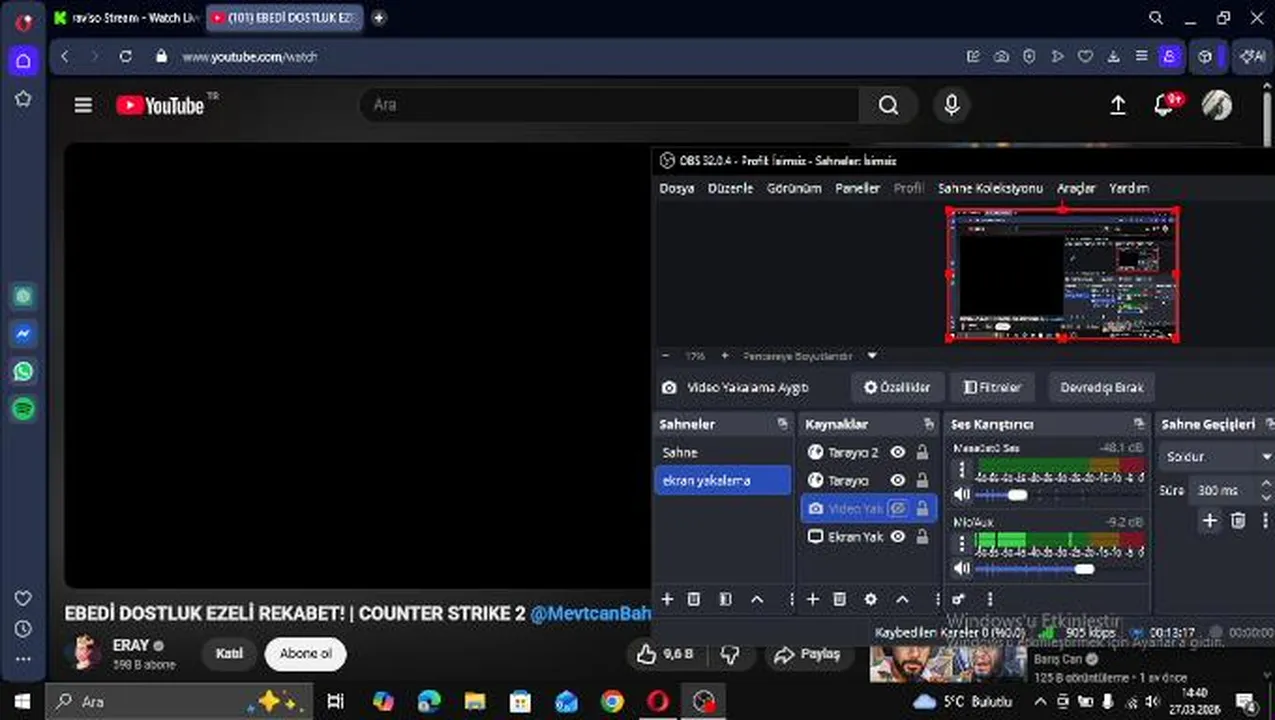Click the Abone ol subscribe button
1275x720 pixels.
point(305,654)
